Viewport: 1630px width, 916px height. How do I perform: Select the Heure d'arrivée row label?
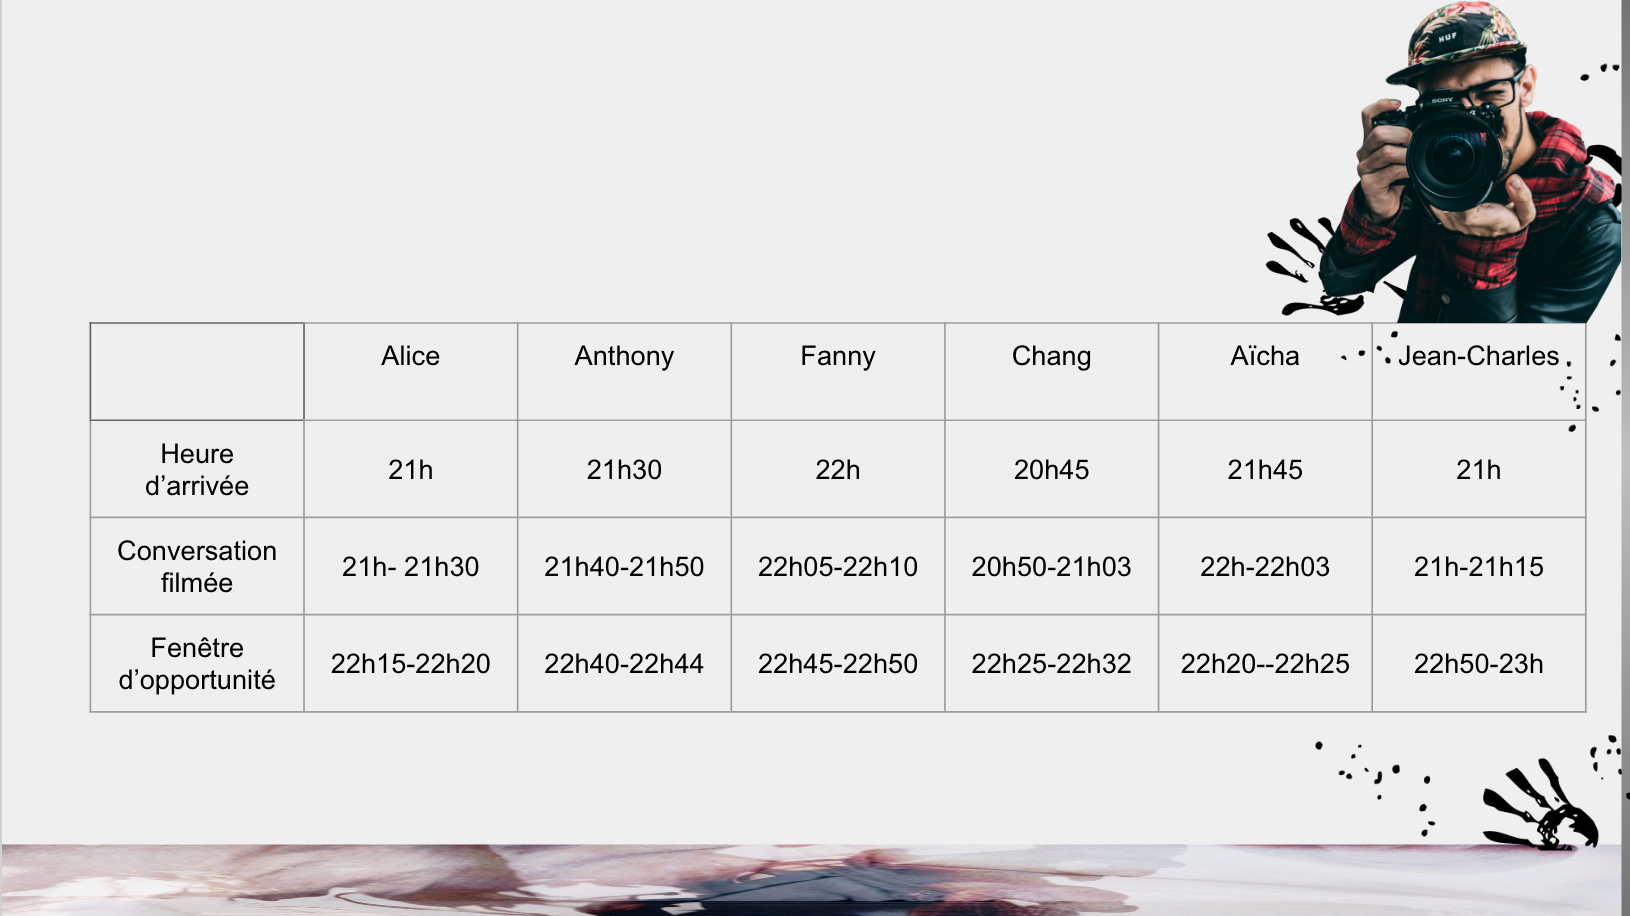(x=197, y=469)
